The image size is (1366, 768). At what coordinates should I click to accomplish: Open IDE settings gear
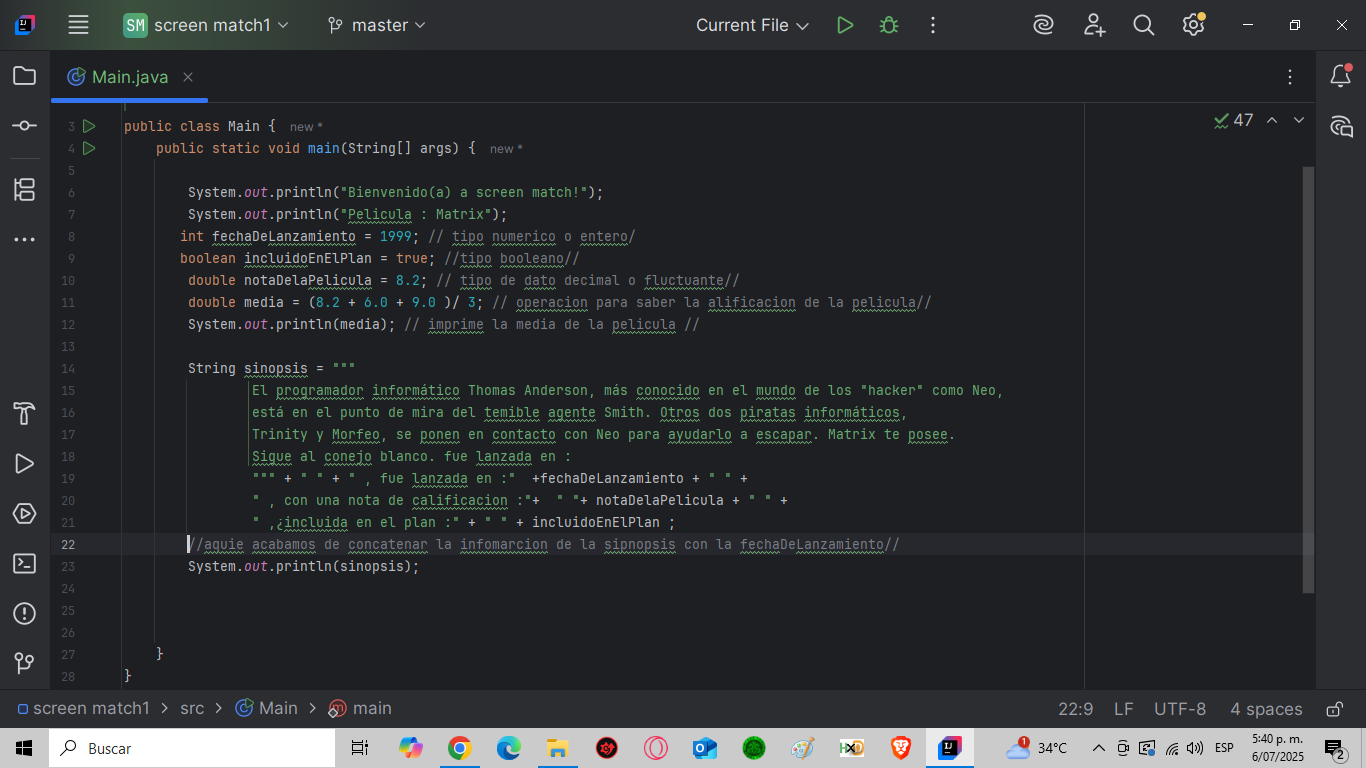[1193, 25]
